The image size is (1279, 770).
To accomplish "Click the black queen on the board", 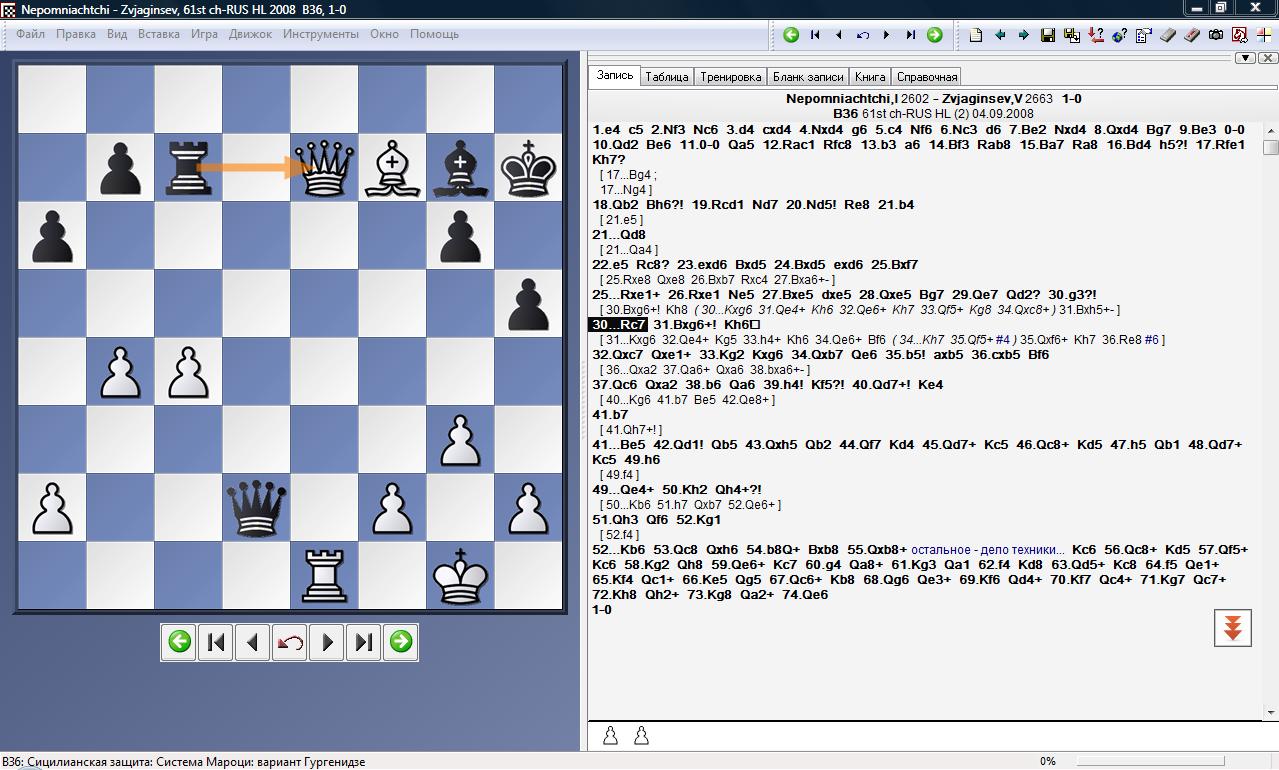I will (256, 507).
